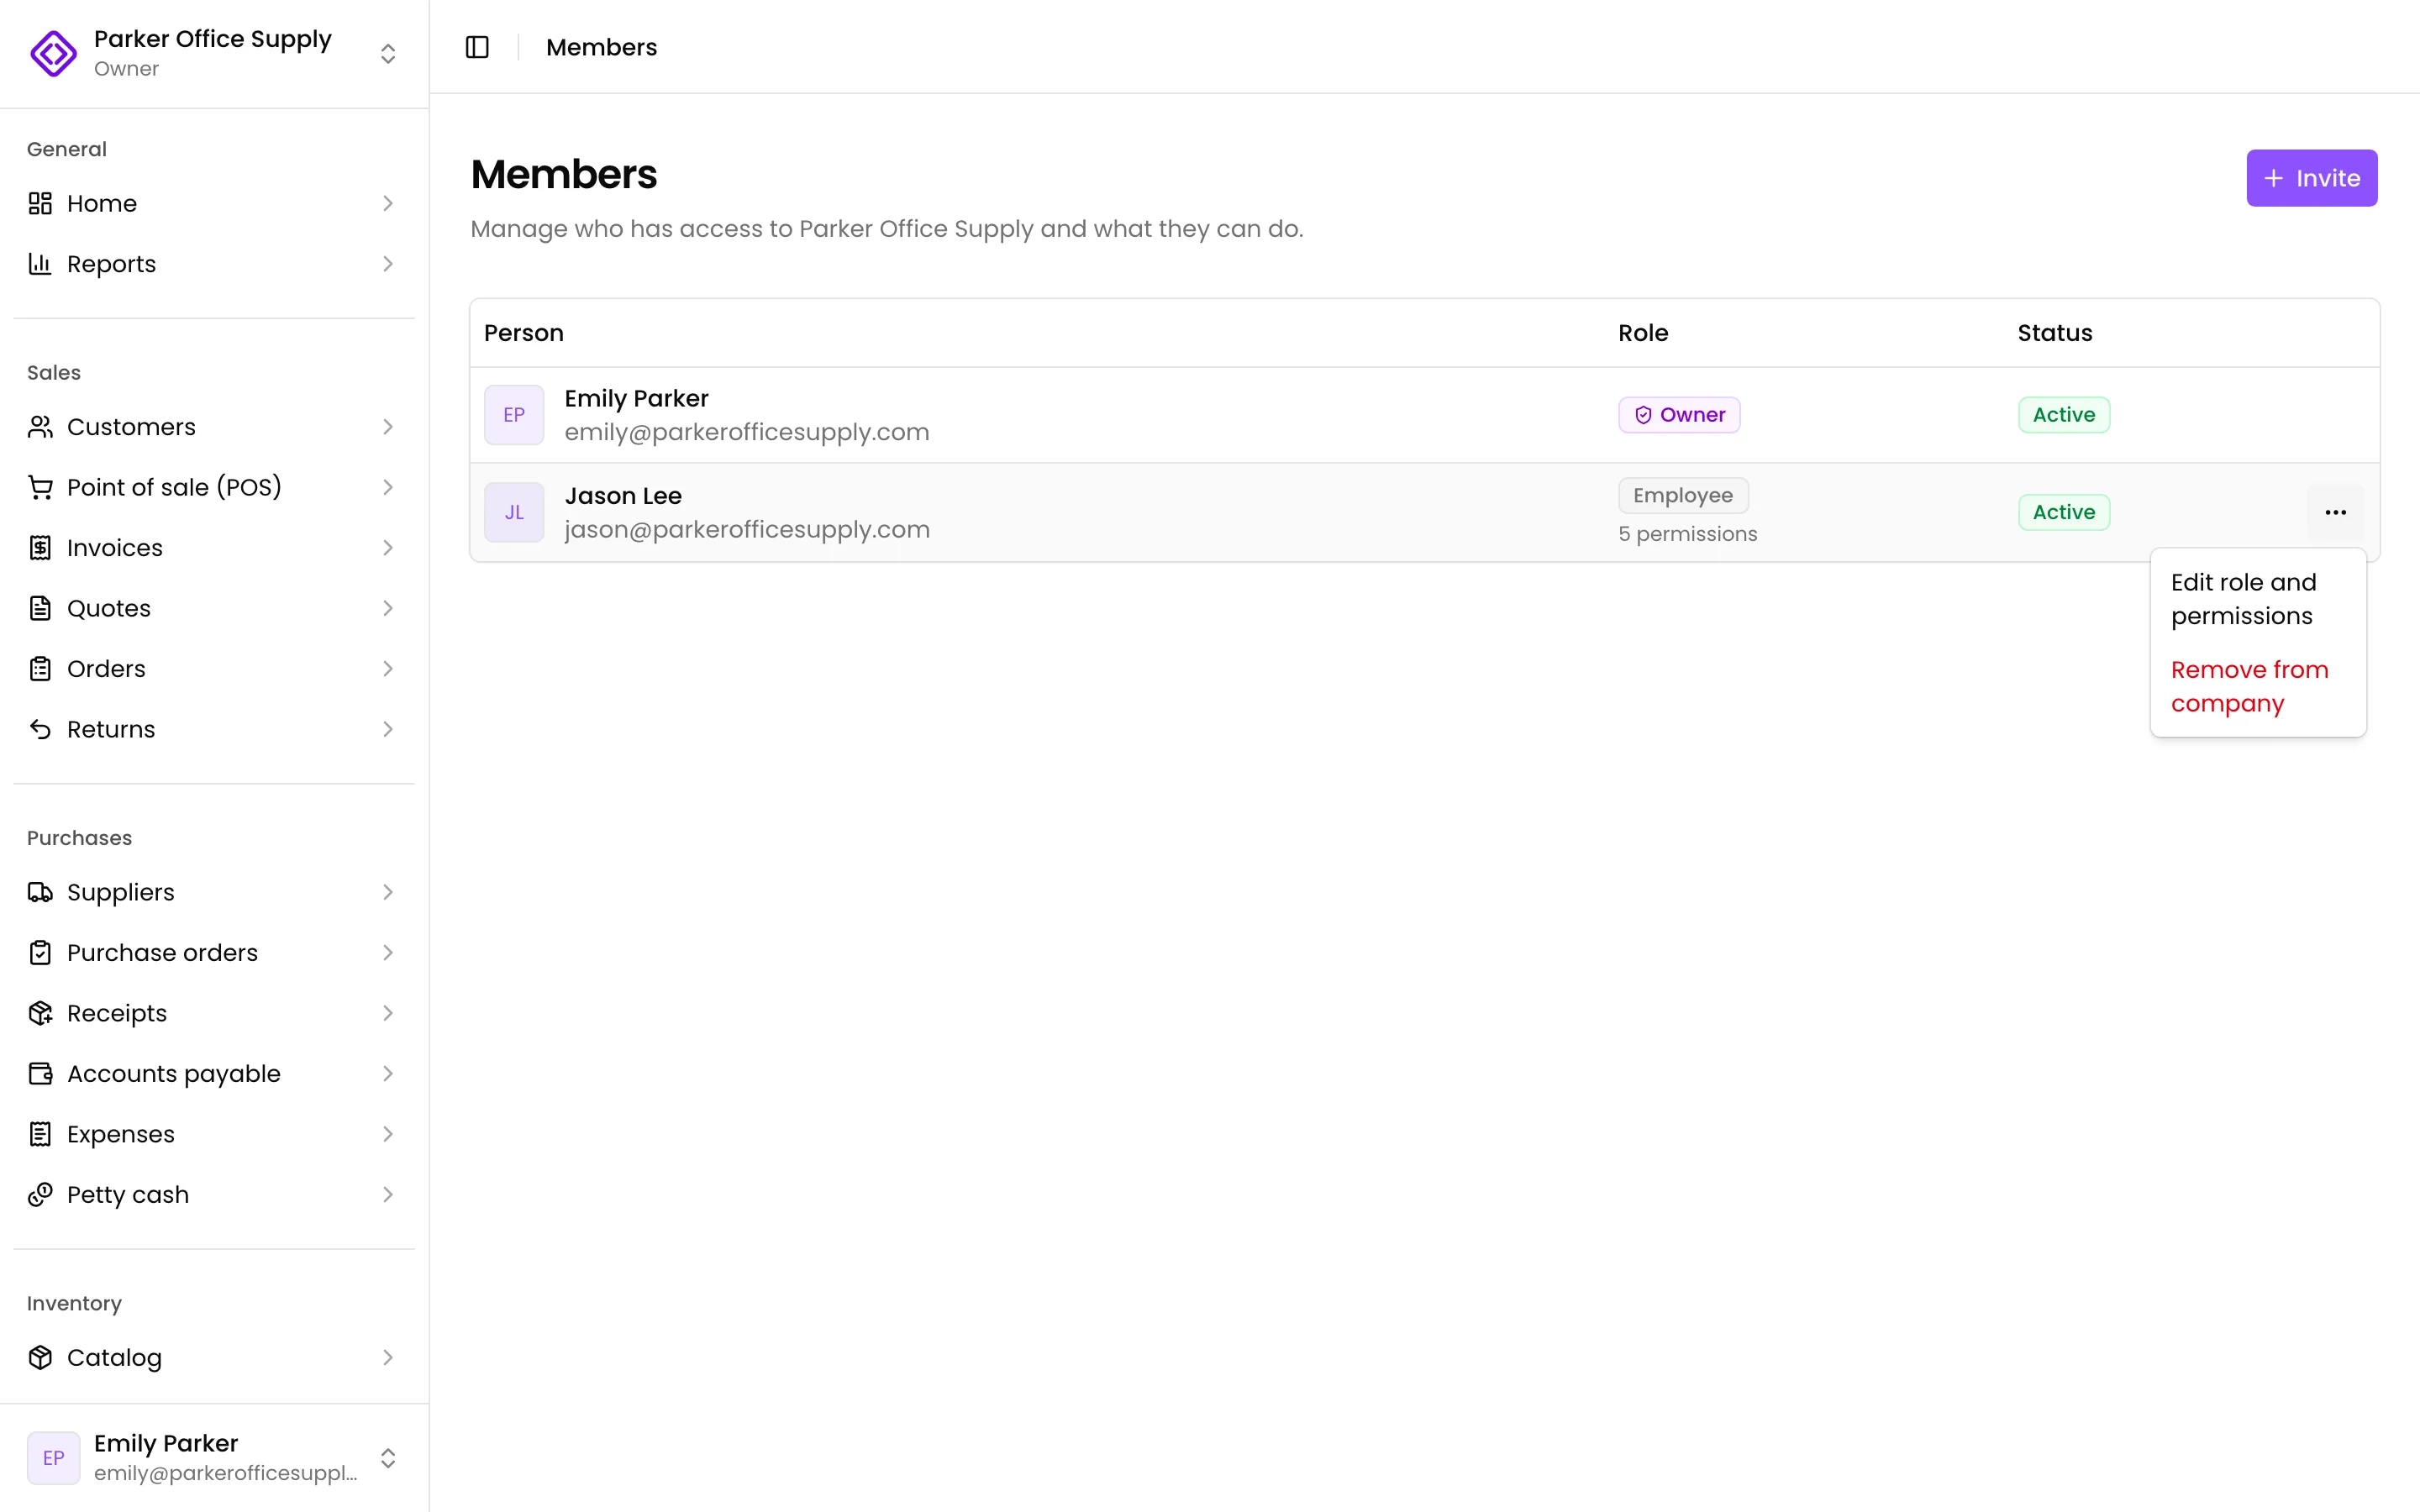Click the JL avatar in Jason Lee's row
The height and width of the screenshot is (1512, 2420).
pyautogui.click(x=514, y=512)
